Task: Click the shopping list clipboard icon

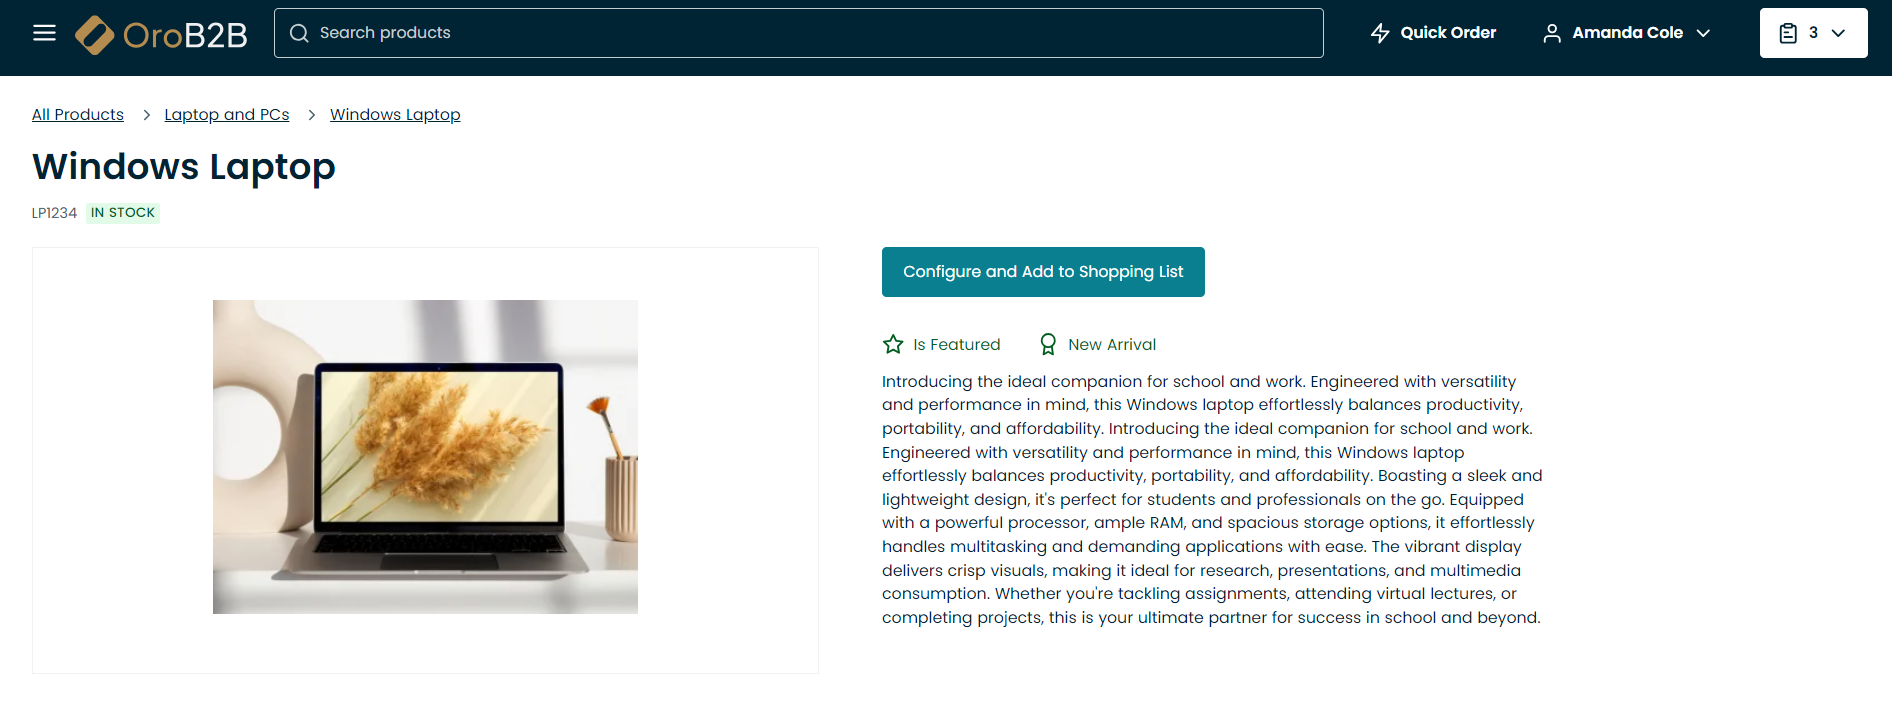Action: point(1788,33)
